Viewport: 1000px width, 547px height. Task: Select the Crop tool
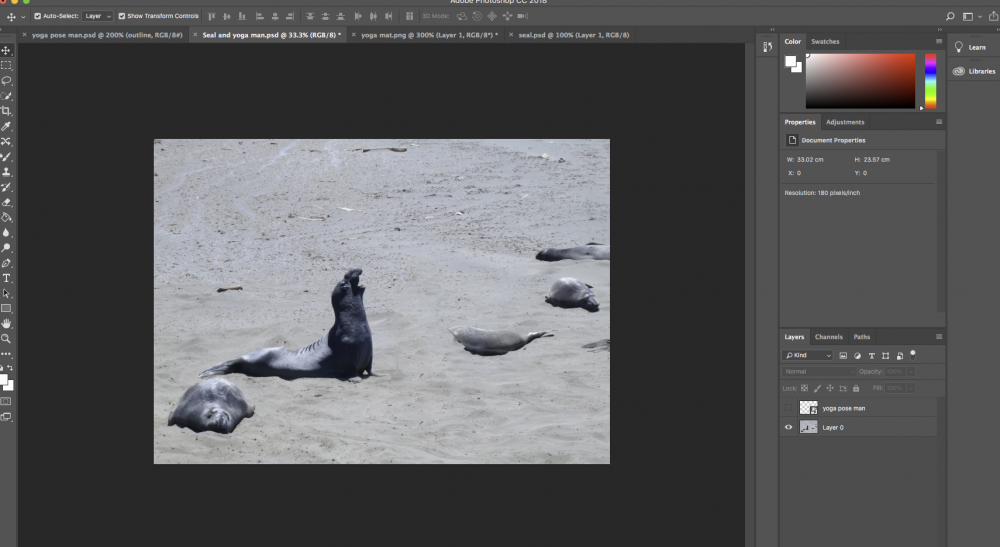tap(6, 111)
